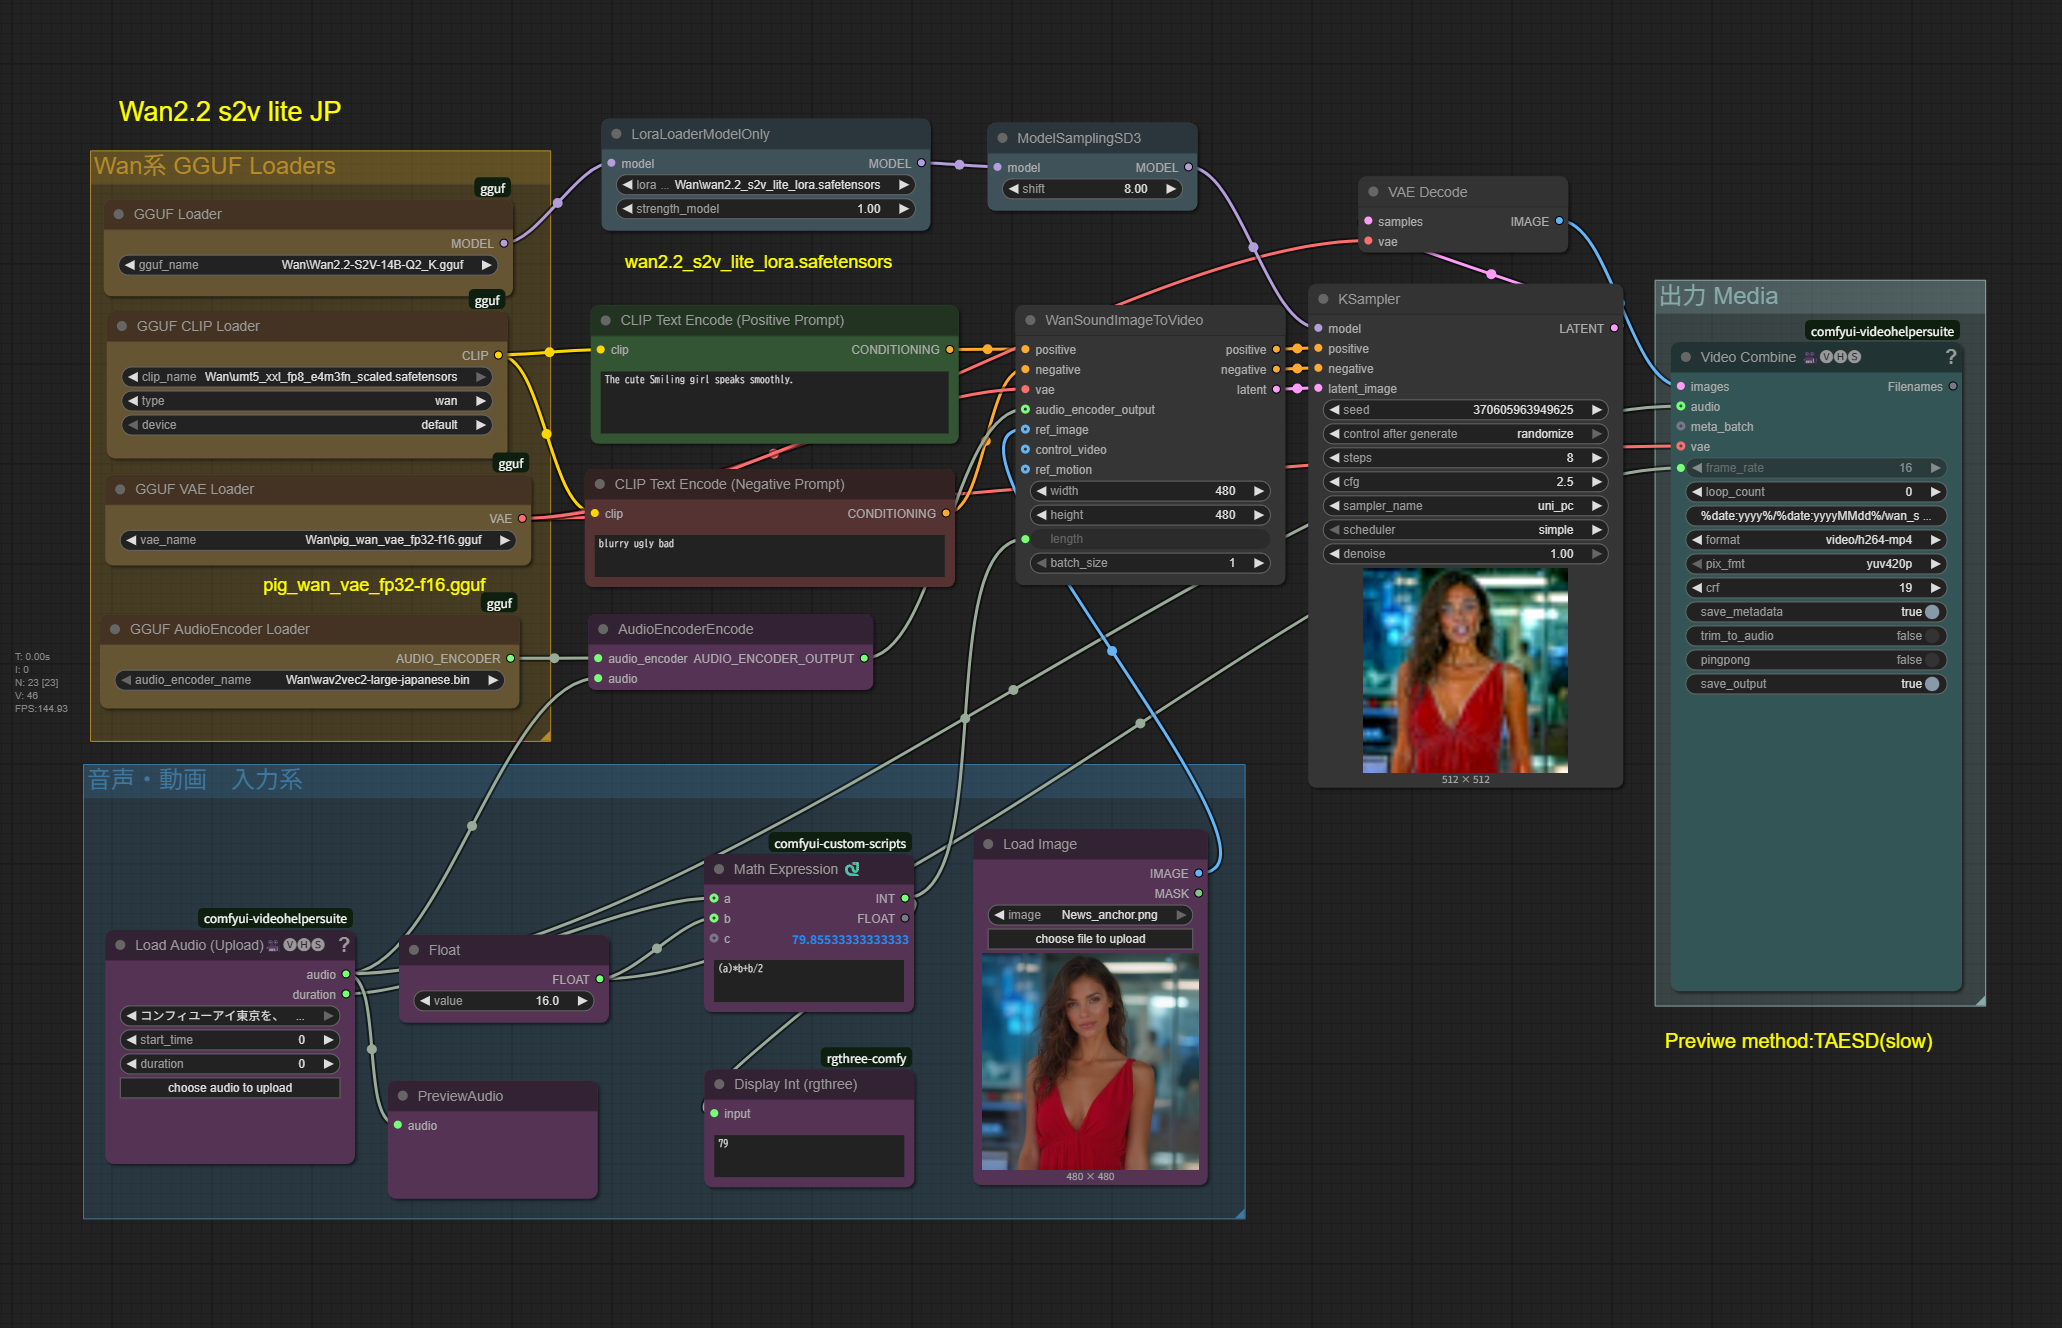Screen dimensions: 2062x1328
Task: Collapse GGUF Loader node with its dot
Action: [118, 214]
